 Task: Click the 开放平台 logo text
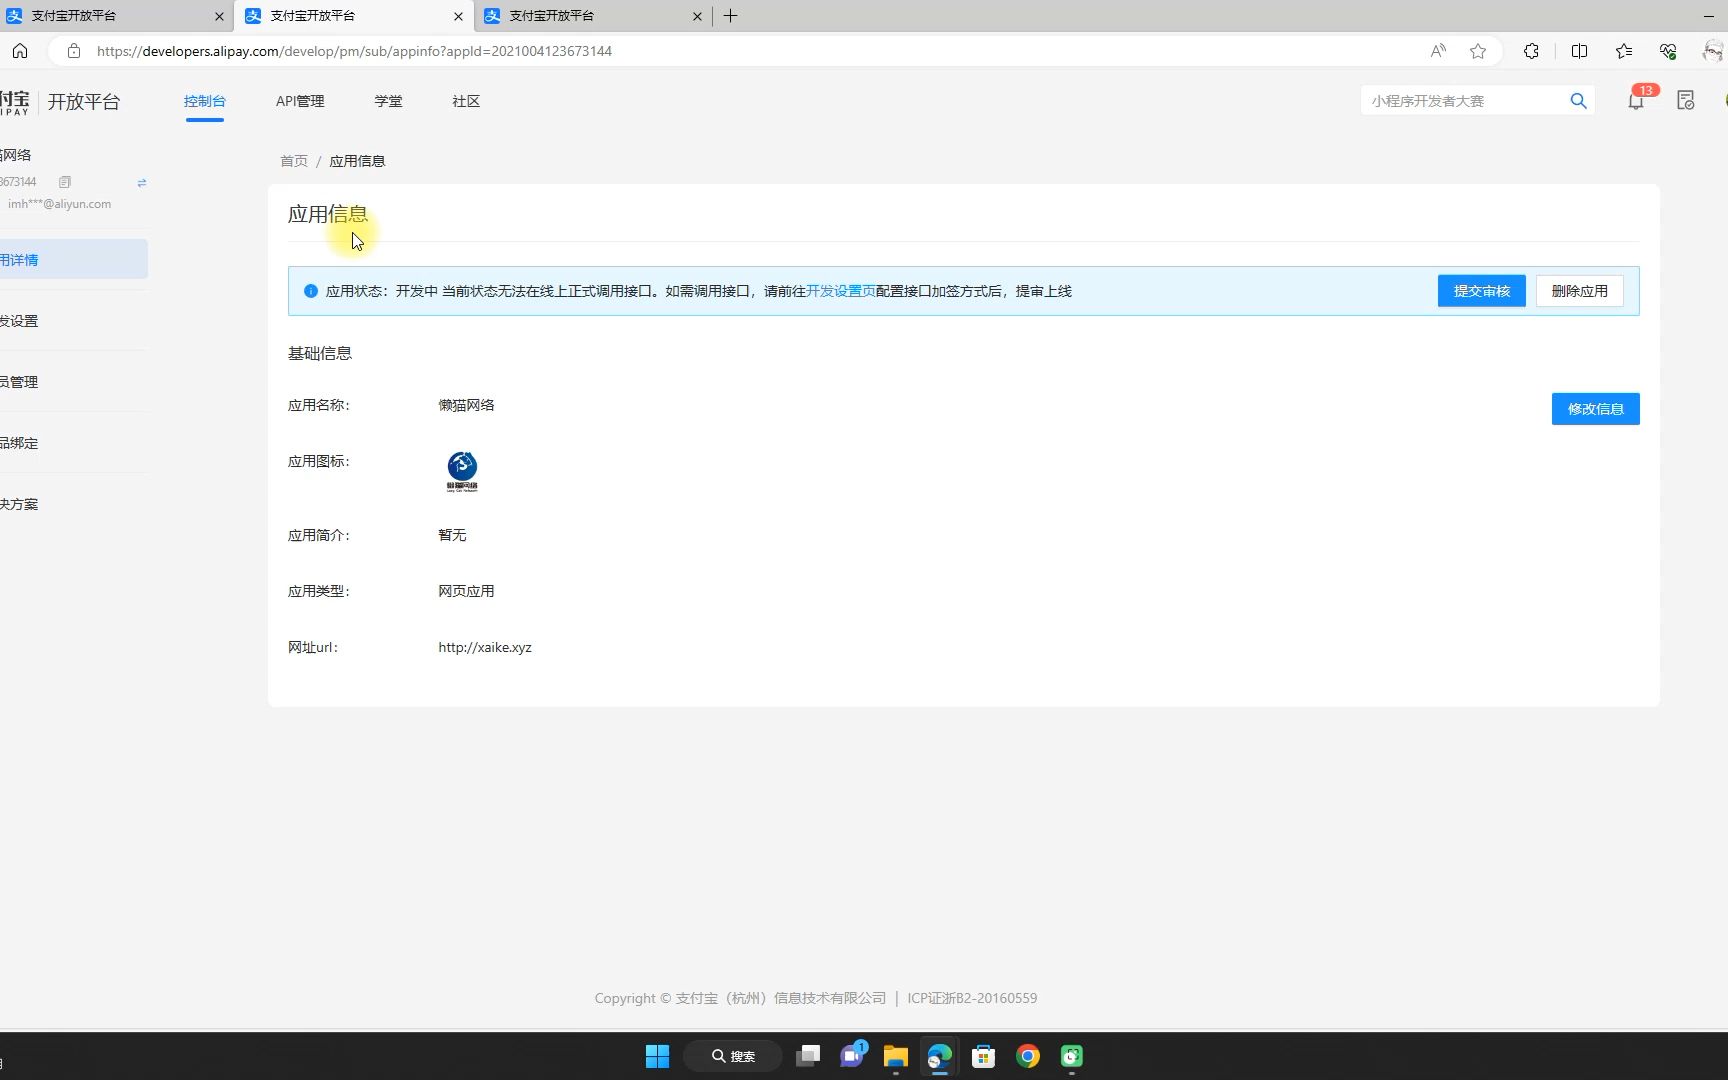(84, 102)
